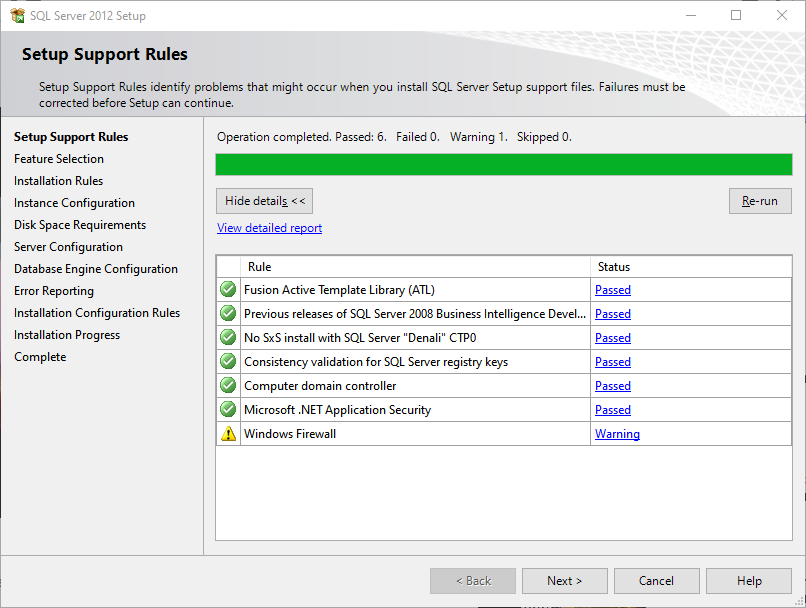806x608 pixels.
Task: Select Feature Selection step in sidebar
Action: tap(59, 159)
